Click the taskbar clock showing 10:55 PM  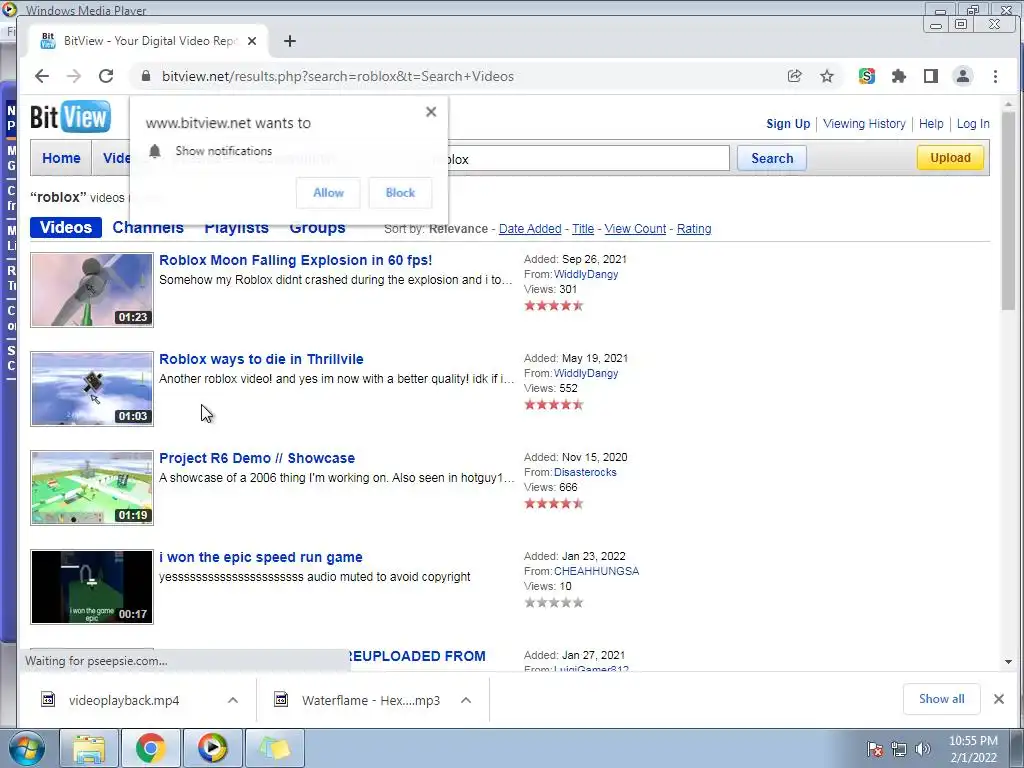(x=973, y=749)
